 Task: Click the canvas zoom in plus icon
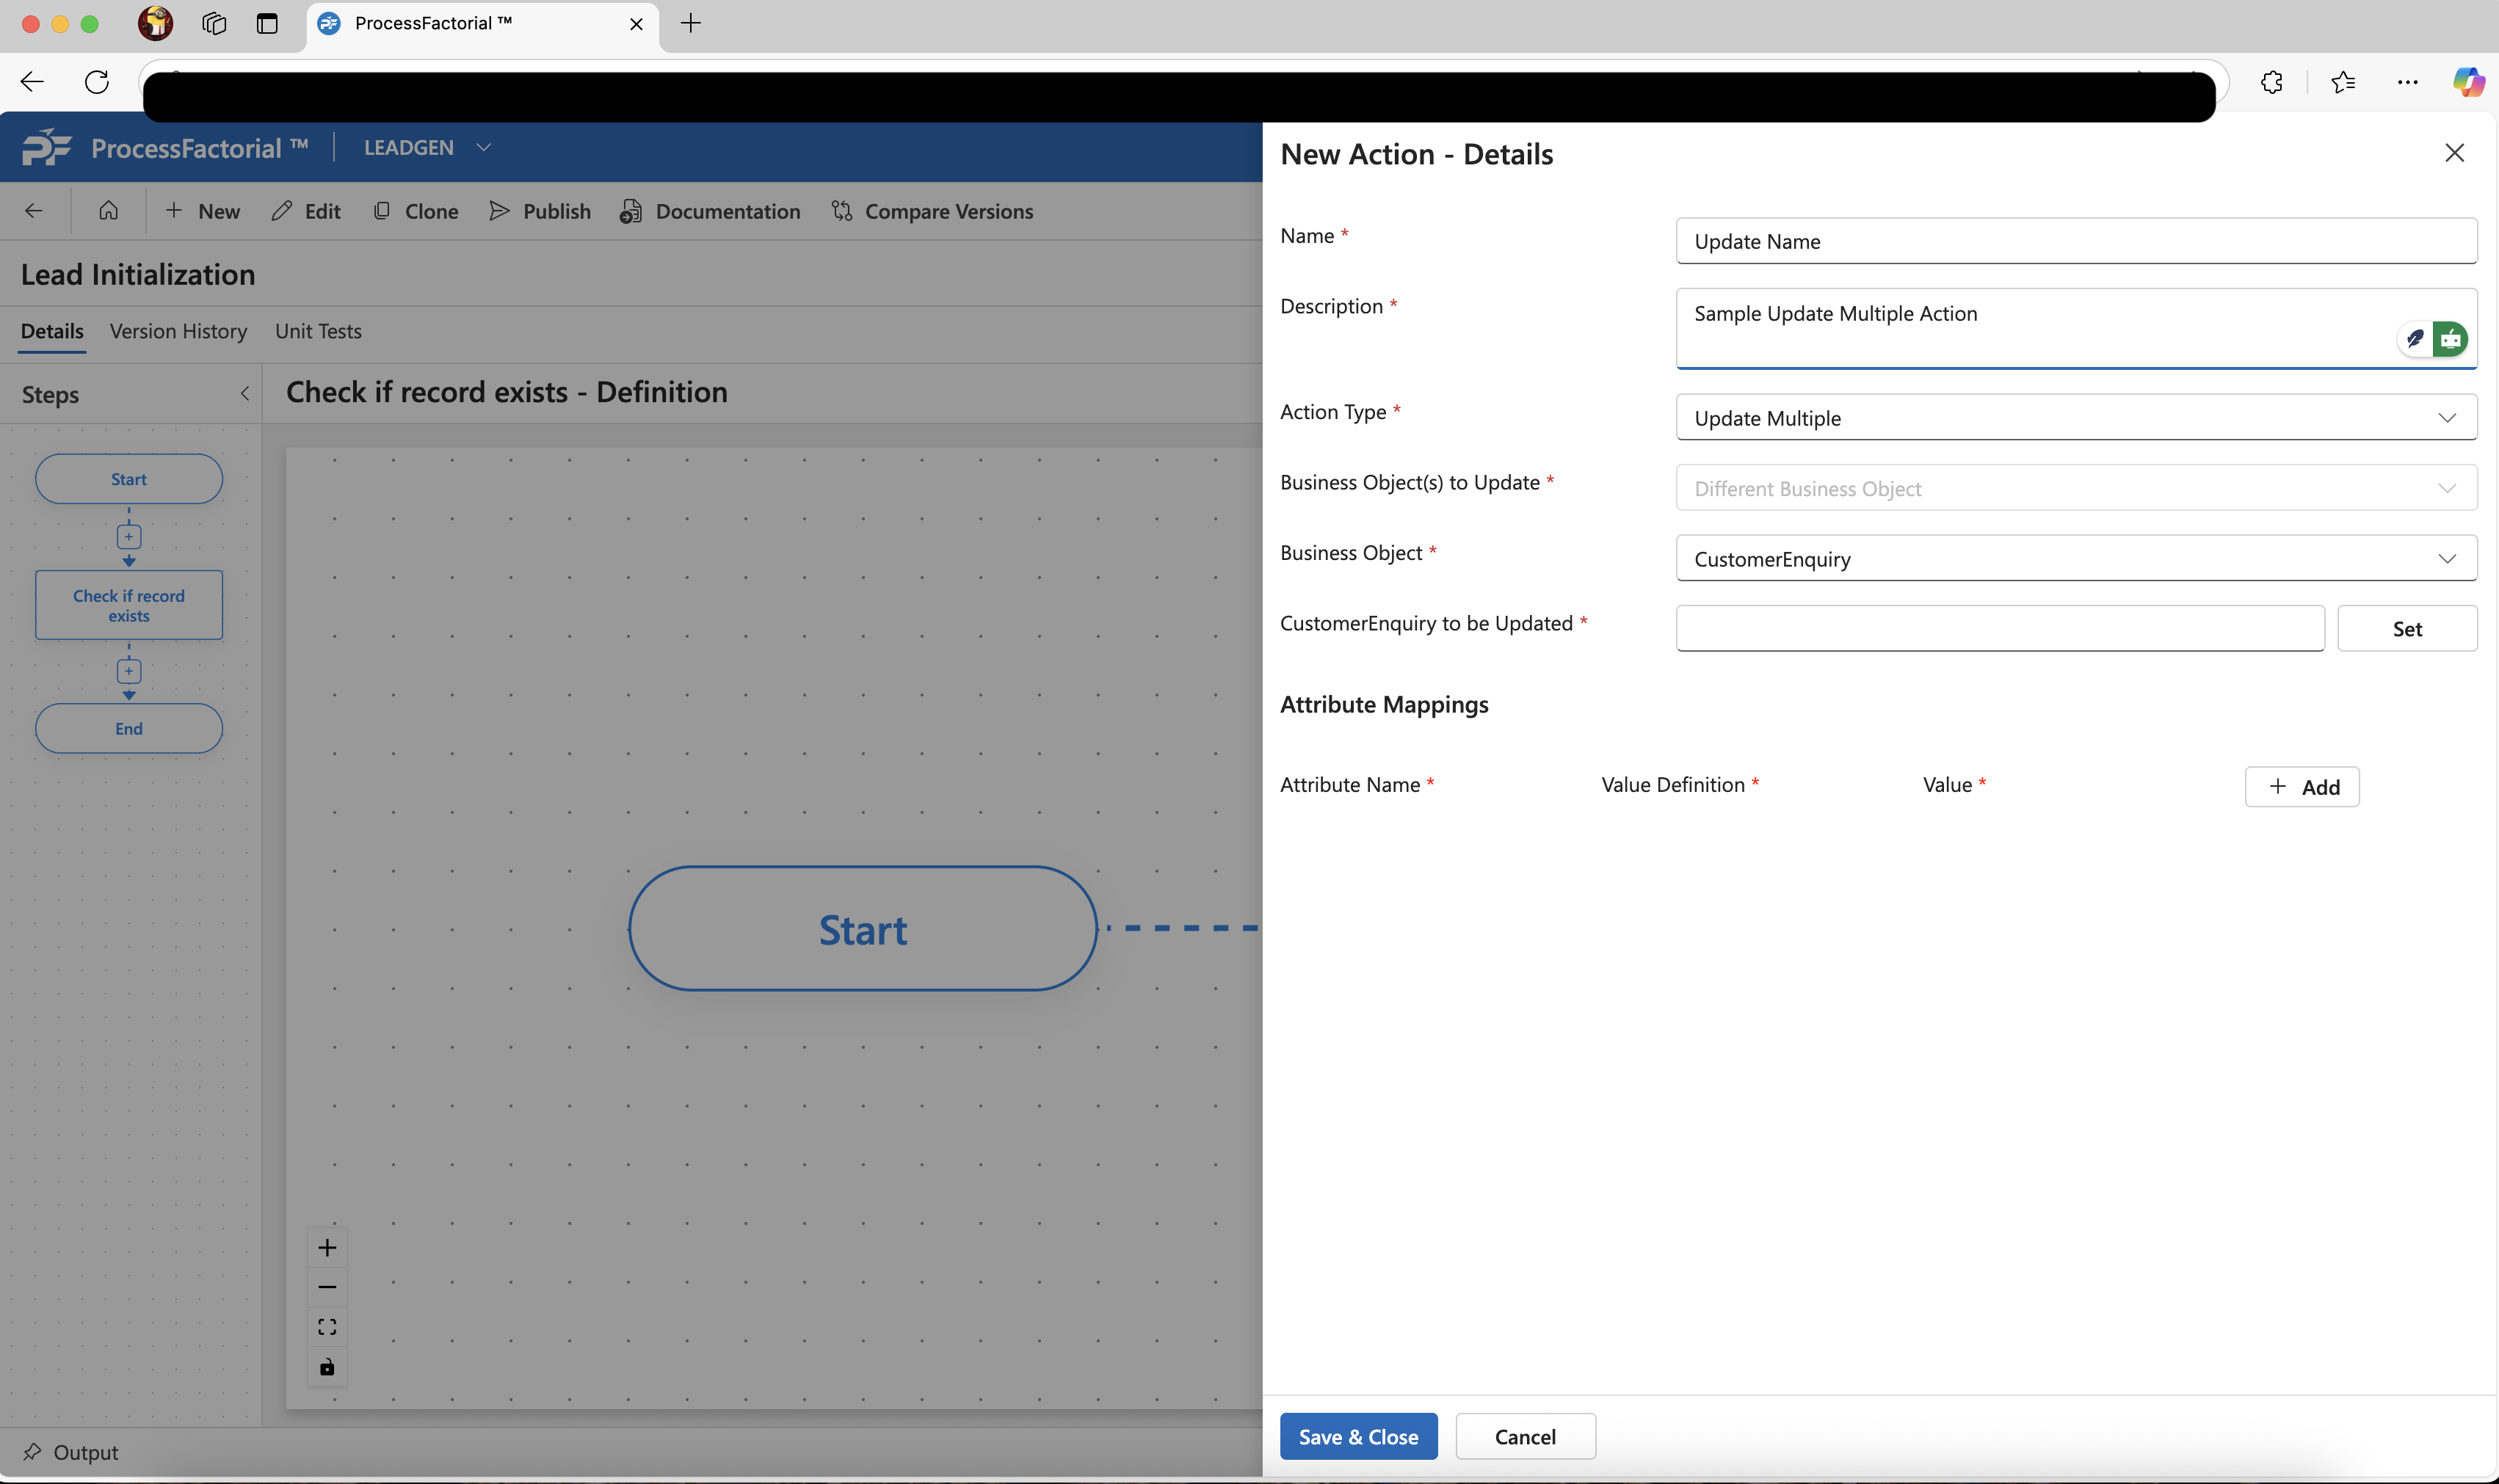[327, 1247]
